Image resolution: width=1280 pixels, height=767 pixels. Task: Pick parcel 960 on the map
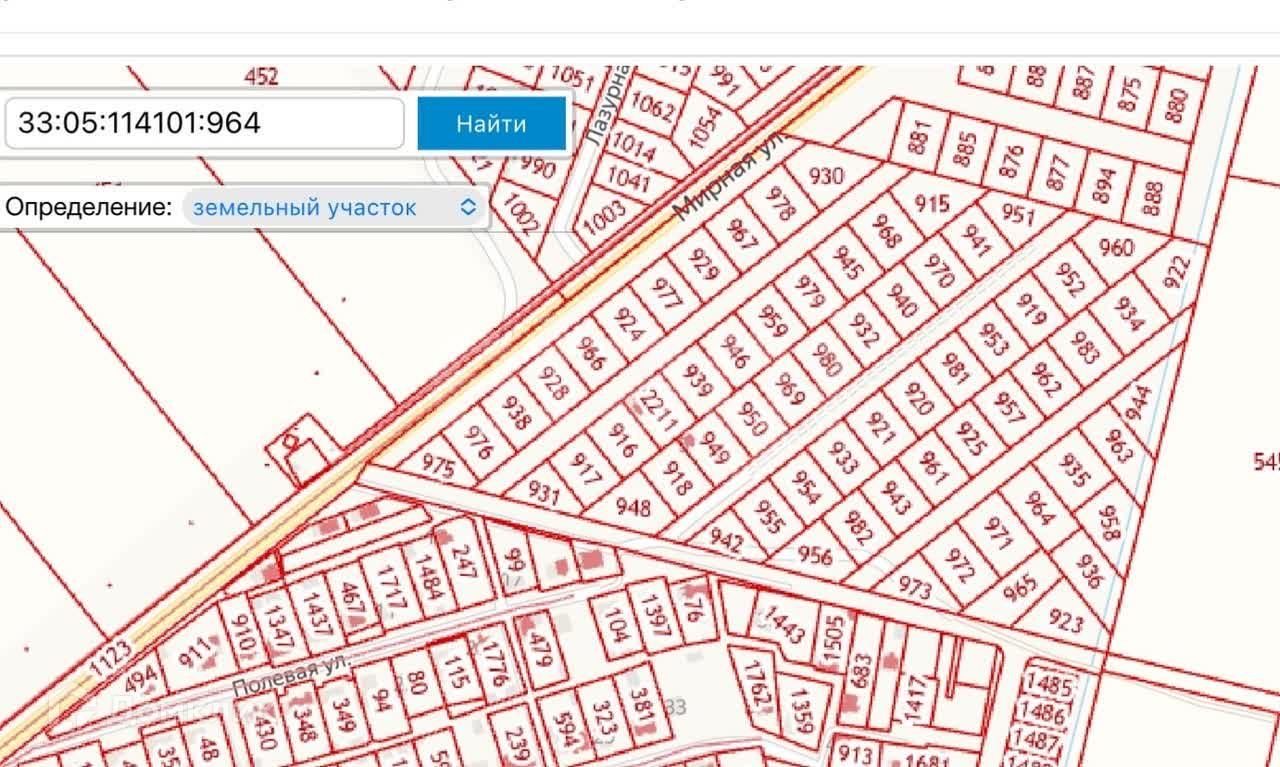[1116, 246]
